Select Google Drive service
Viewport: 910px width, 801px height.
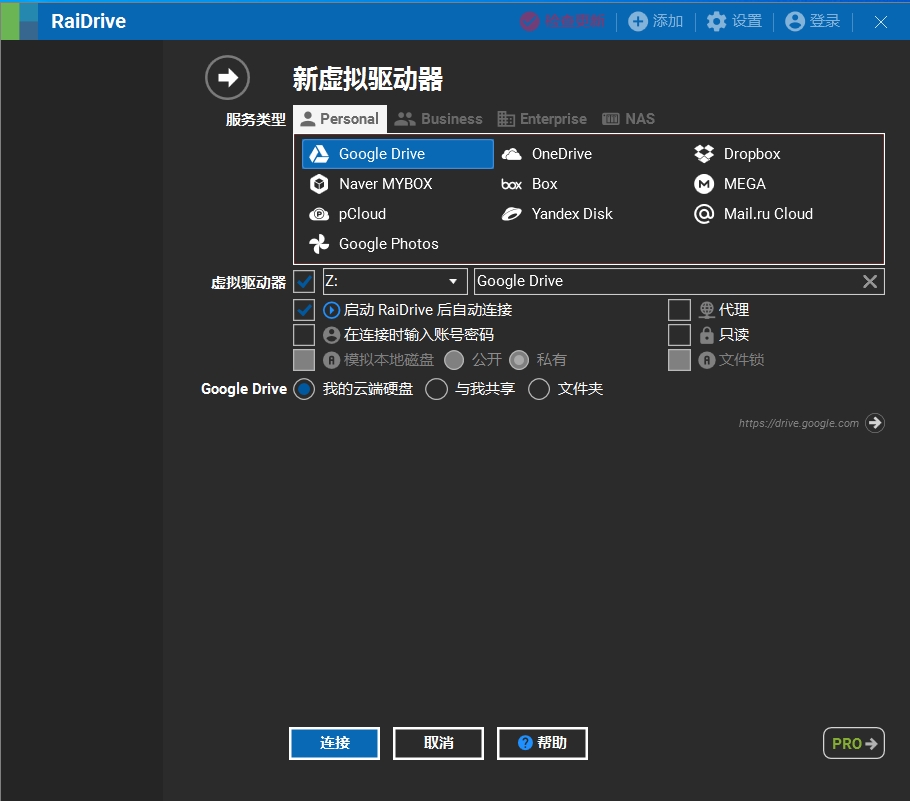coord(398,154)
